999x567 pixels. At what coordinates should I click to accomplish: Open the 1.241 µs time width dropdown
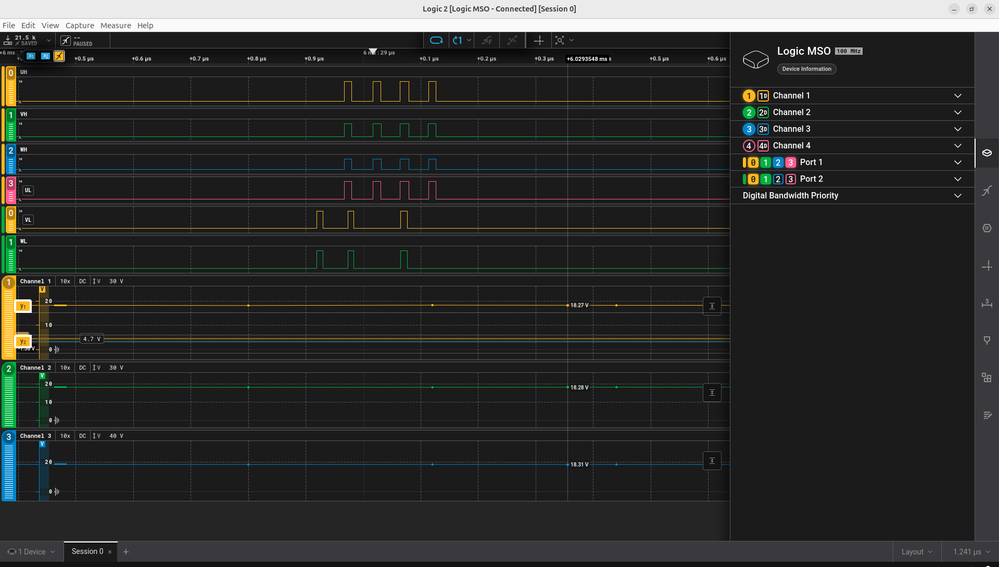[971, 552]
